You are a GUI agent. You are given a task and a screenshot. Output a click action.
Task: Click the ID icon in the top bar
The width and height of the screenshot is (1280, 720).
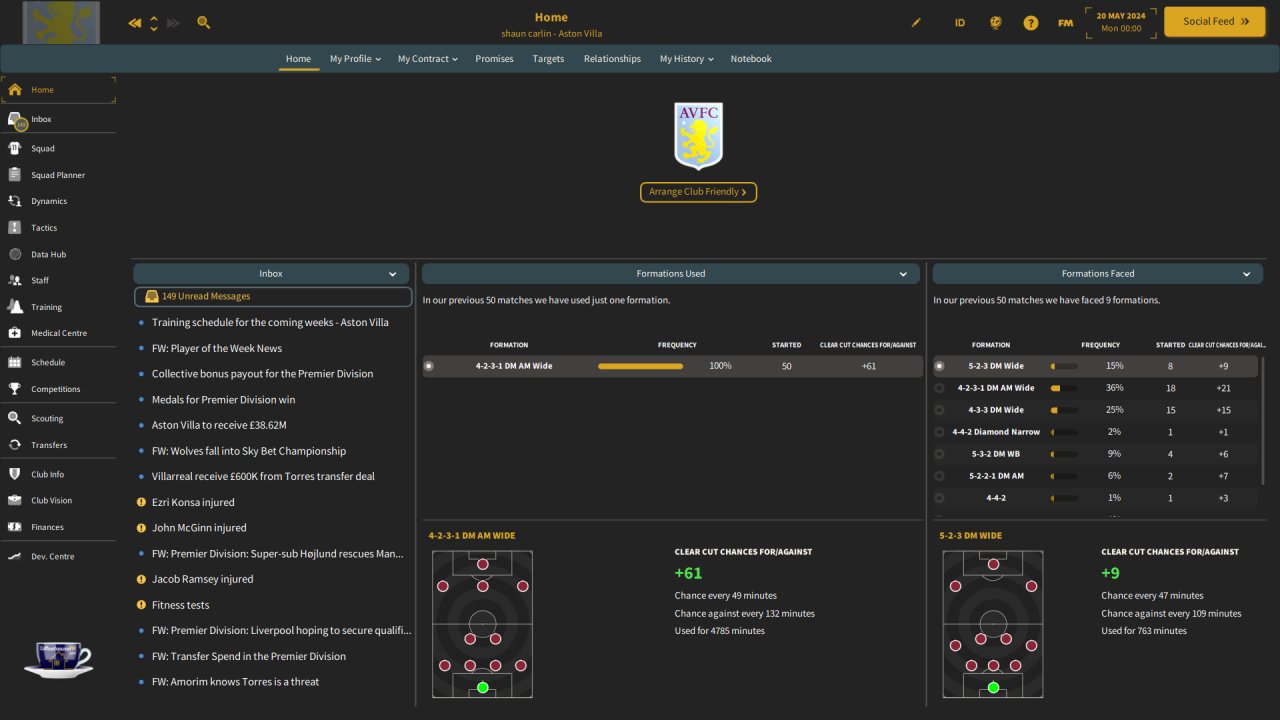960,22
